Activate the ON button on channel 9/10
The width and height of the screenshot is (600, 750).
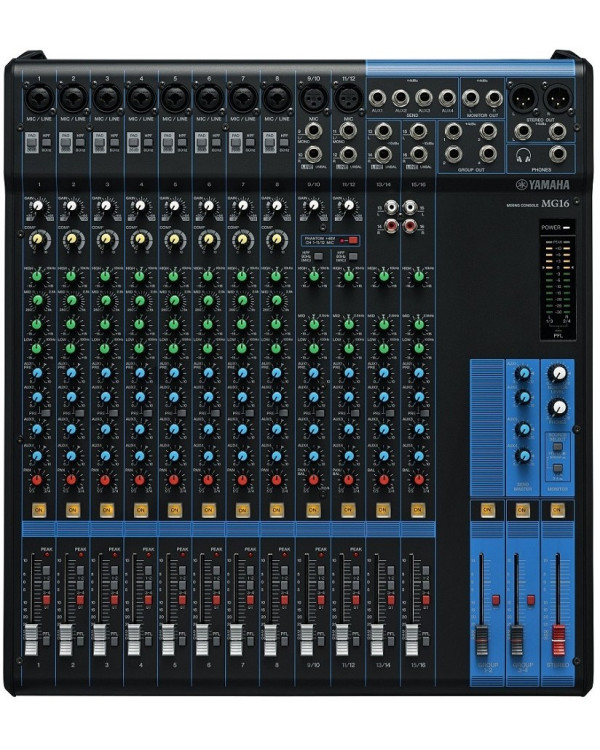click(x=313, y=510)
